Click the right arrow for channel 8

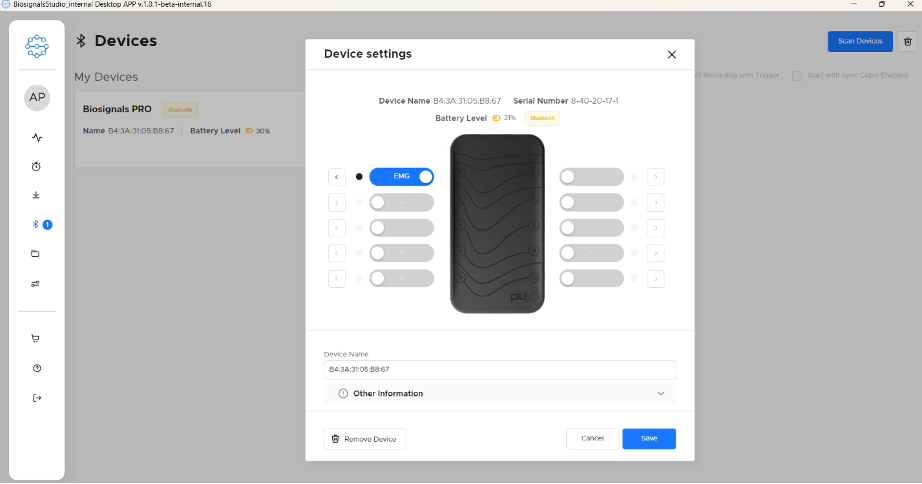pyautogui.click(x=656, y=228)
